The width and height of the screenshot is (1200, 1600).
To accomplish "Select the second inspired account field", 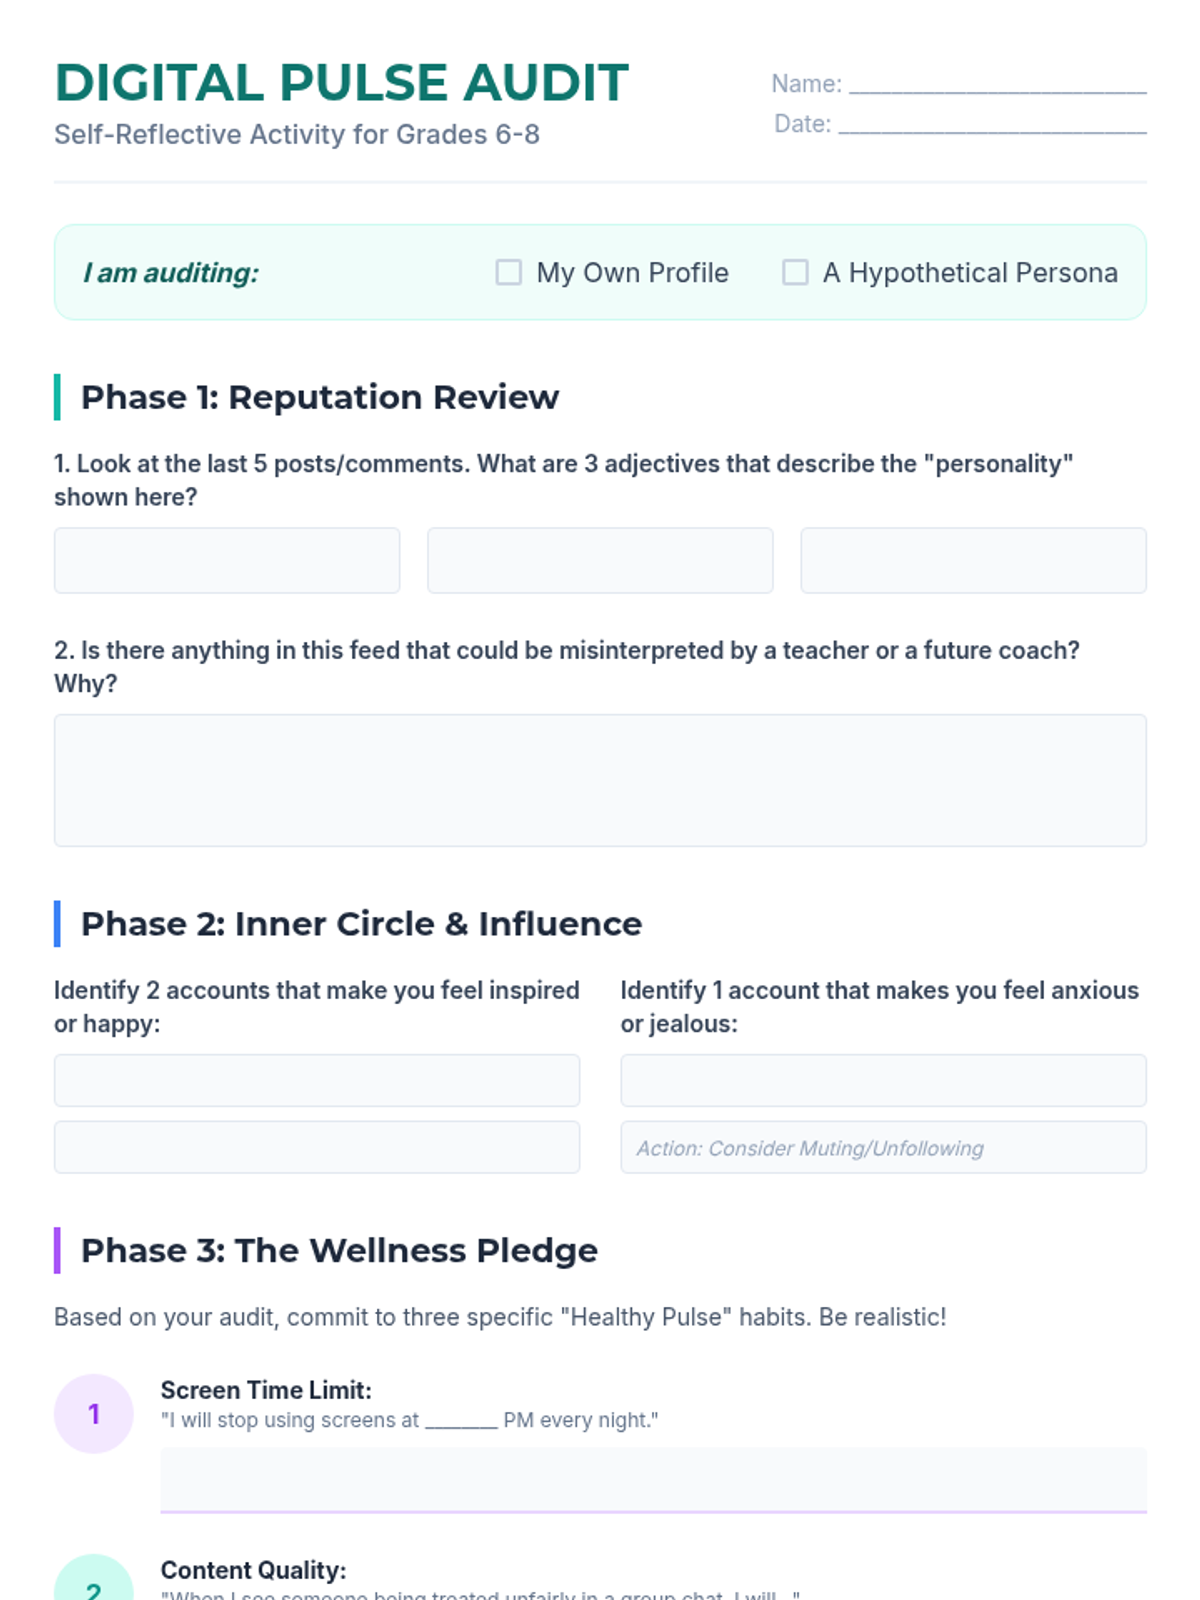I will pyautogui.click(x=317, y=1147).
